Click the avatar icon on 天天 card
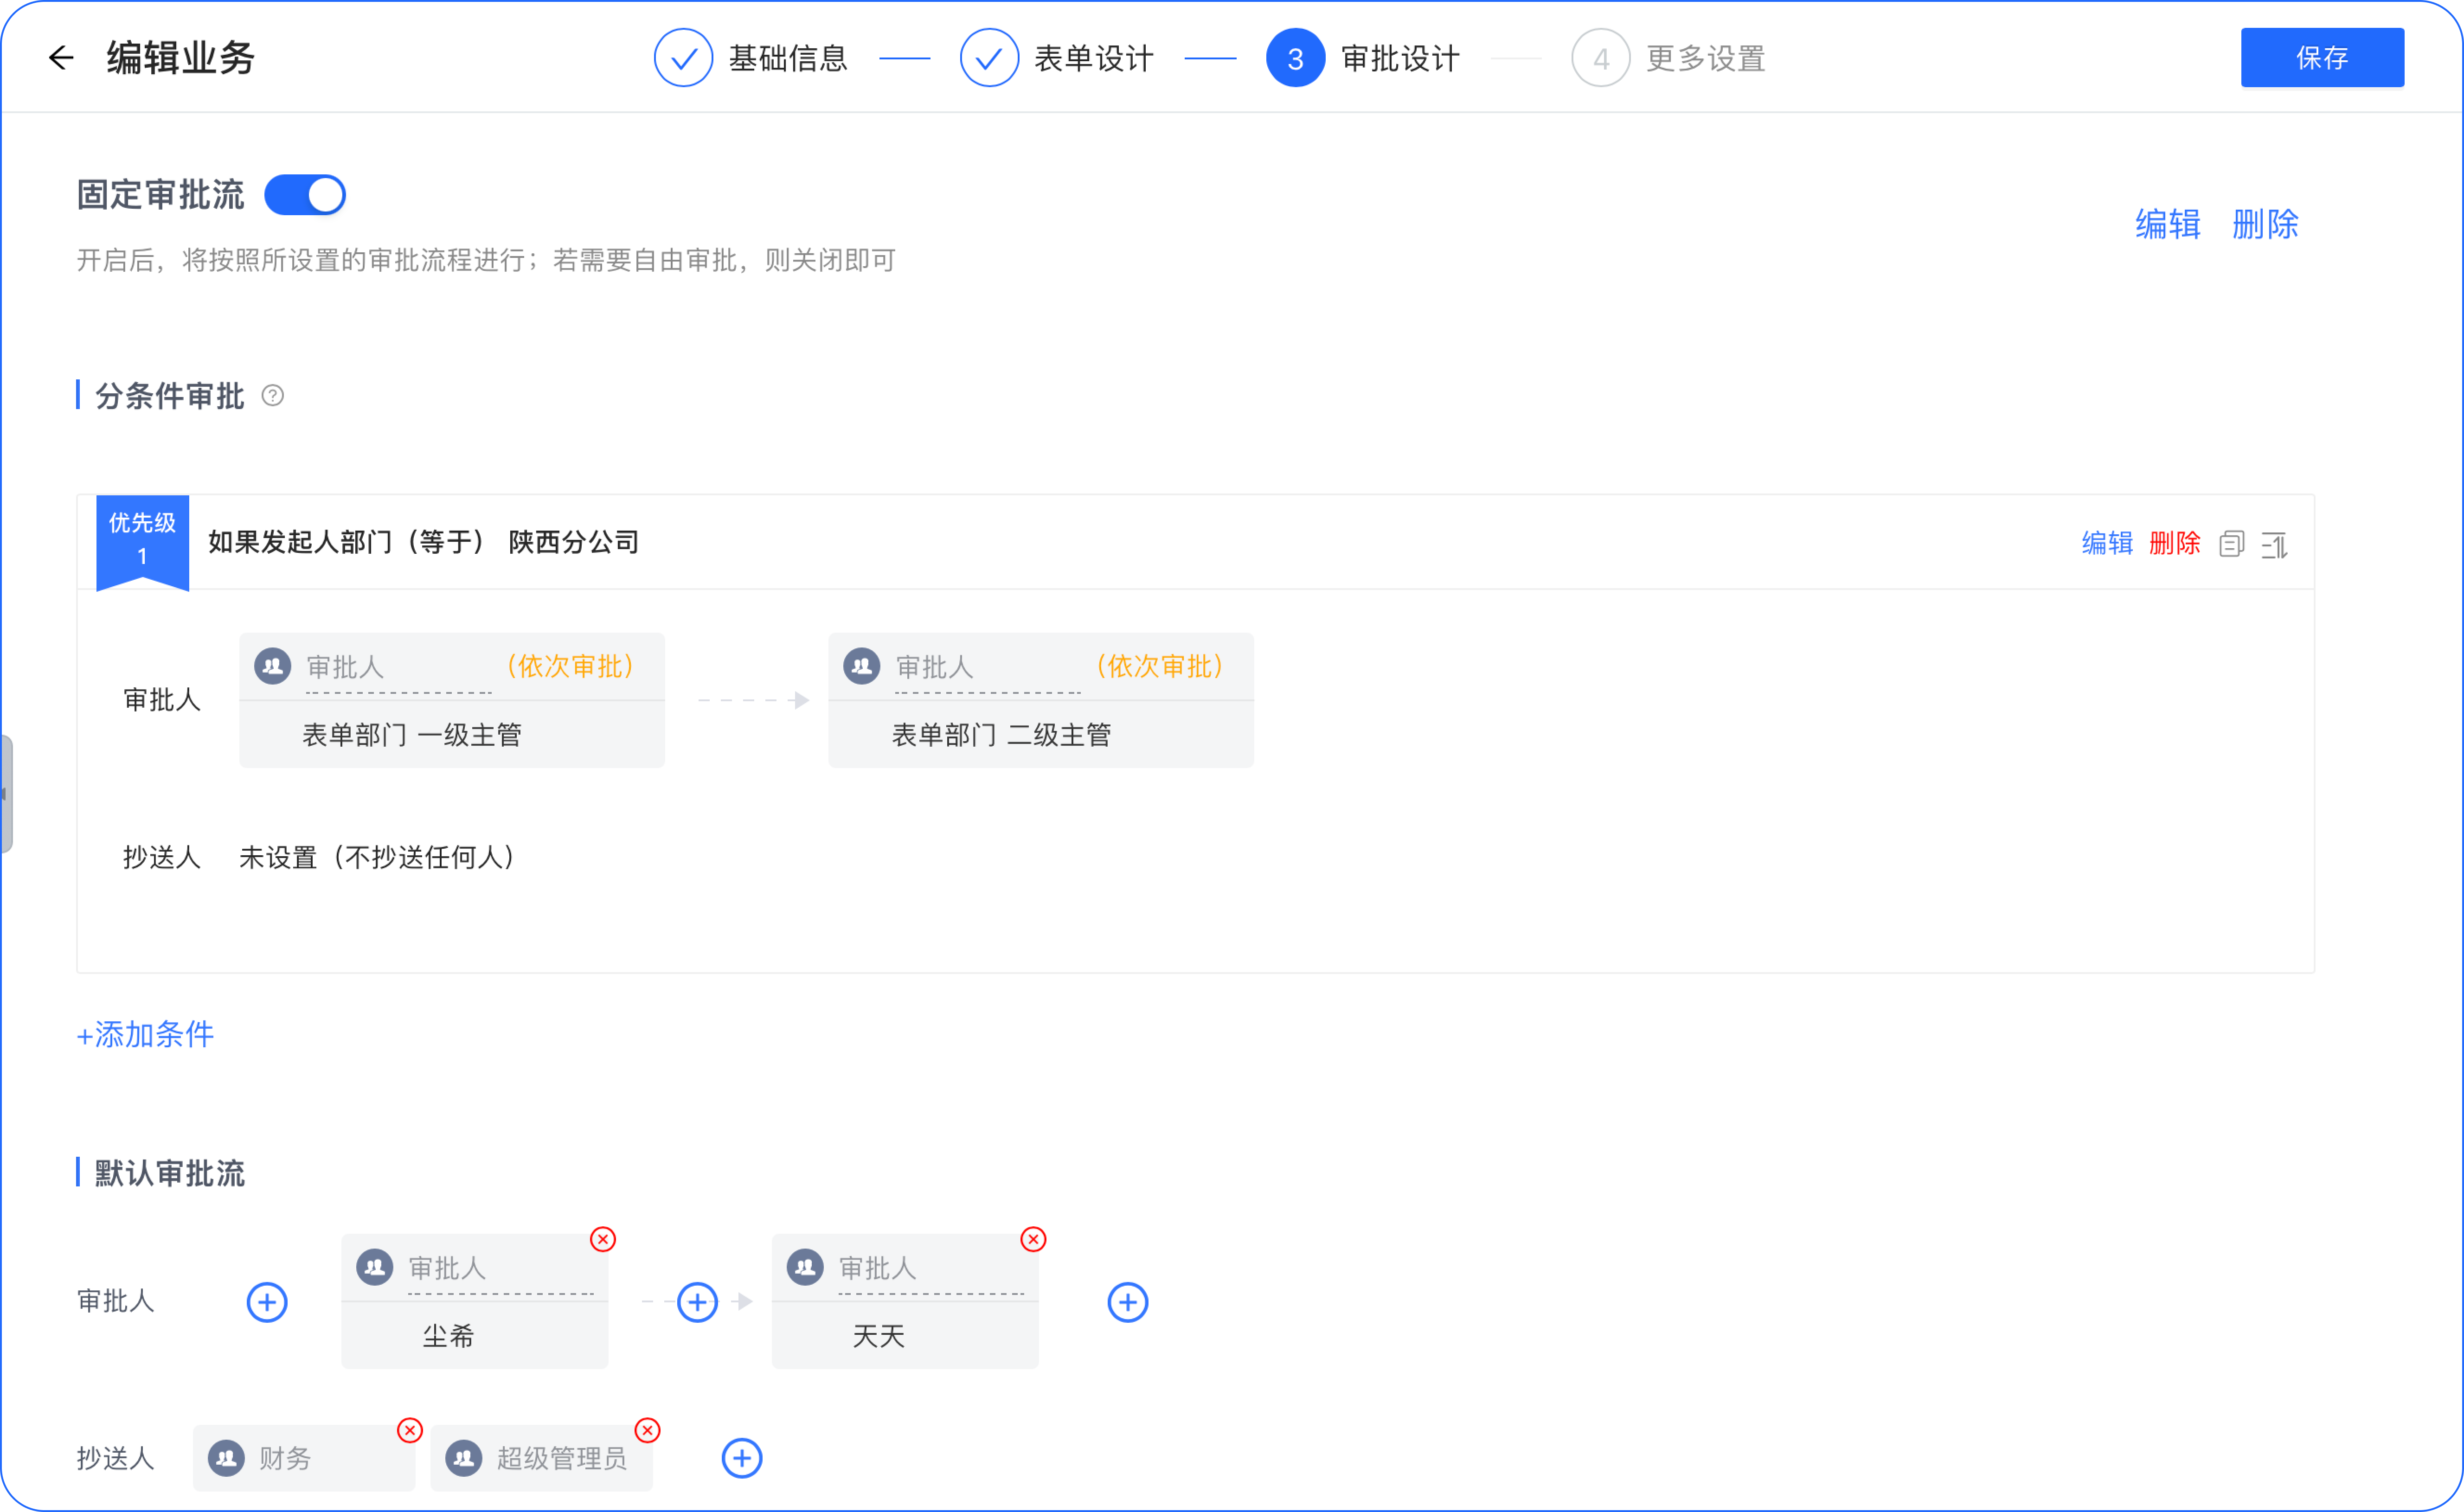 coord(805,1267)
